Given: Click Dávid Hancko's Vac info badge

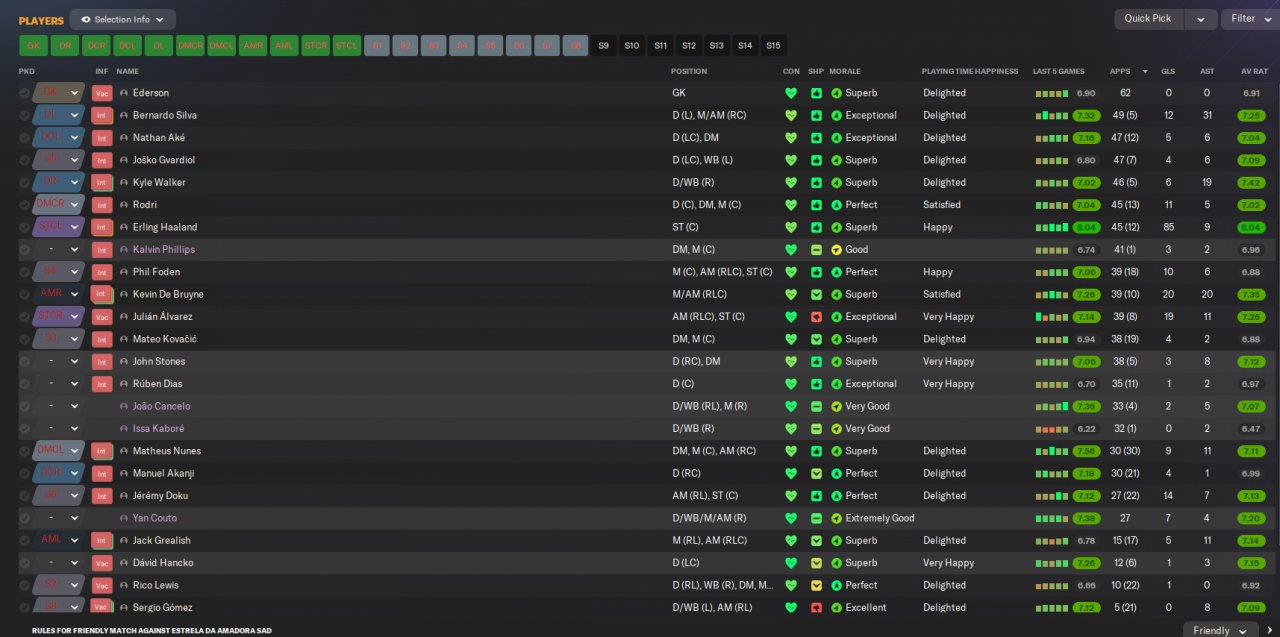Looking at the screenshot, I should tap(101, 563).
